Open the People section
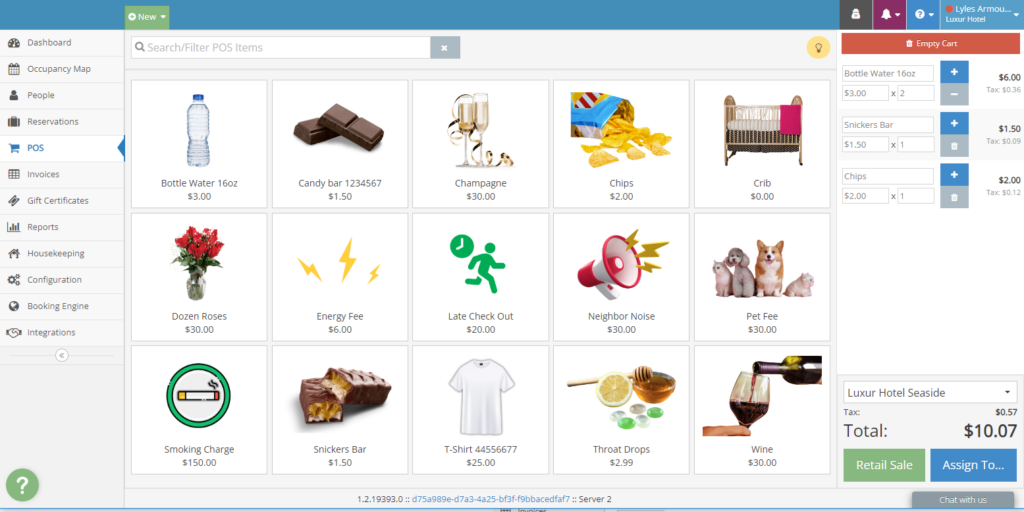 [62, 95]
